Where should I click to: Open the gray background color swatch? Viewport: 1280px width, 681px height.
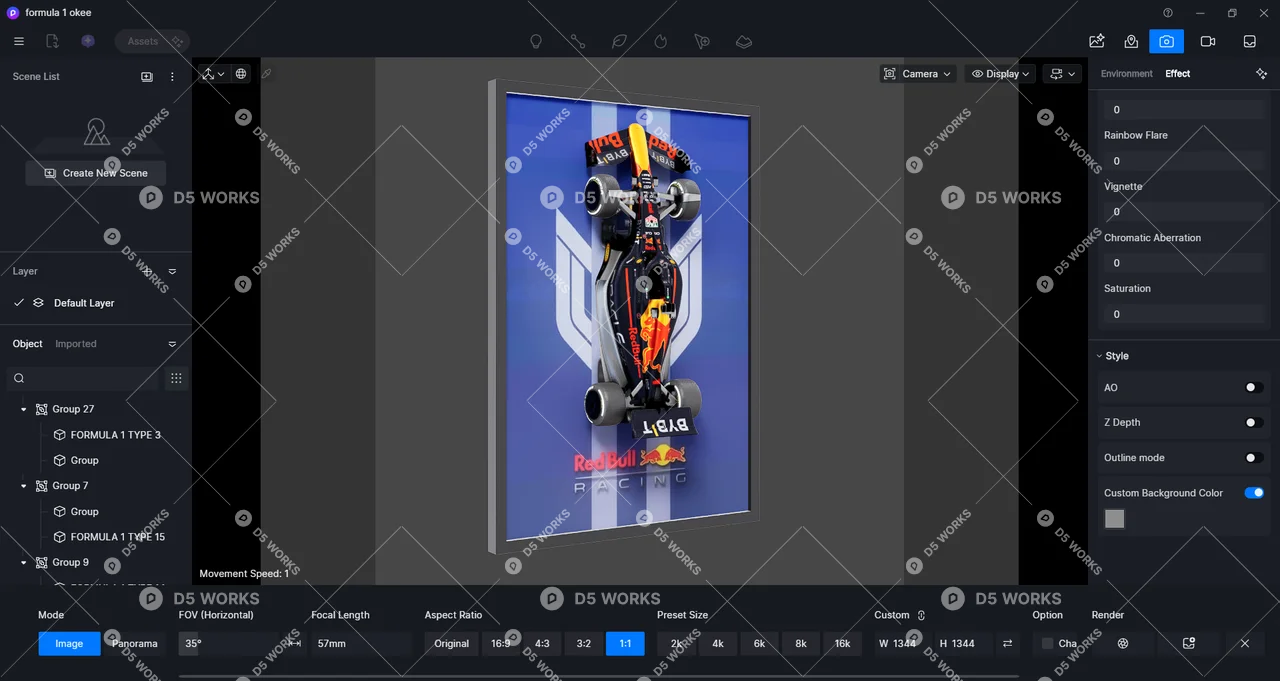(x=1114, y=518)
